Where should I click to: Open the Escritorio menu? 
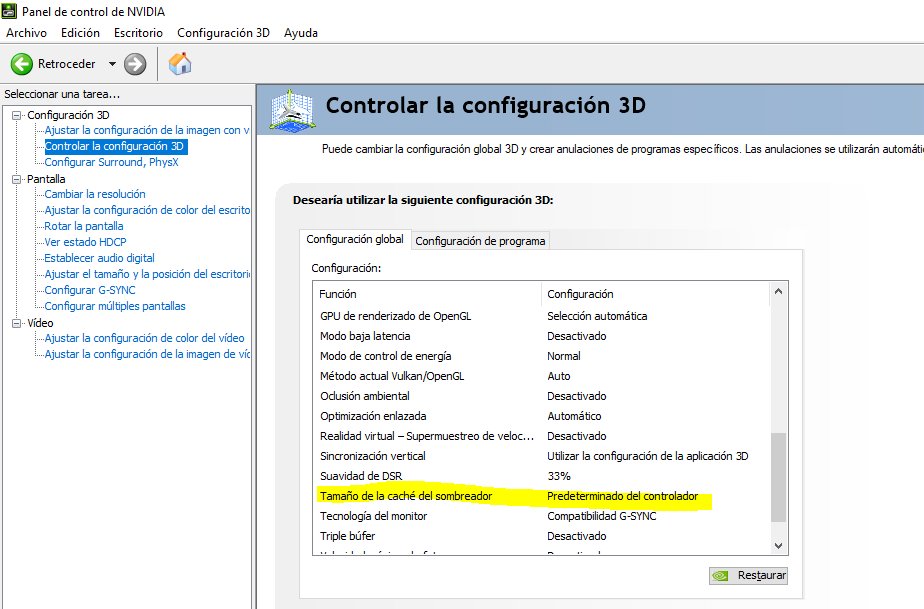(x=138, y=33)
